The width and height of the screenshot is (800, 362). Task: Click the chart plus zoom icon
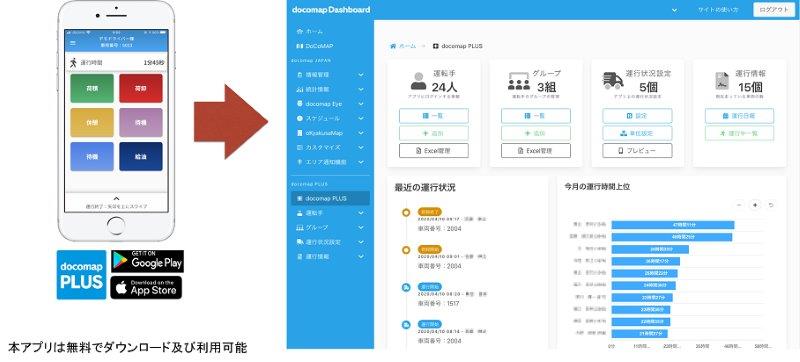(755, 205)
